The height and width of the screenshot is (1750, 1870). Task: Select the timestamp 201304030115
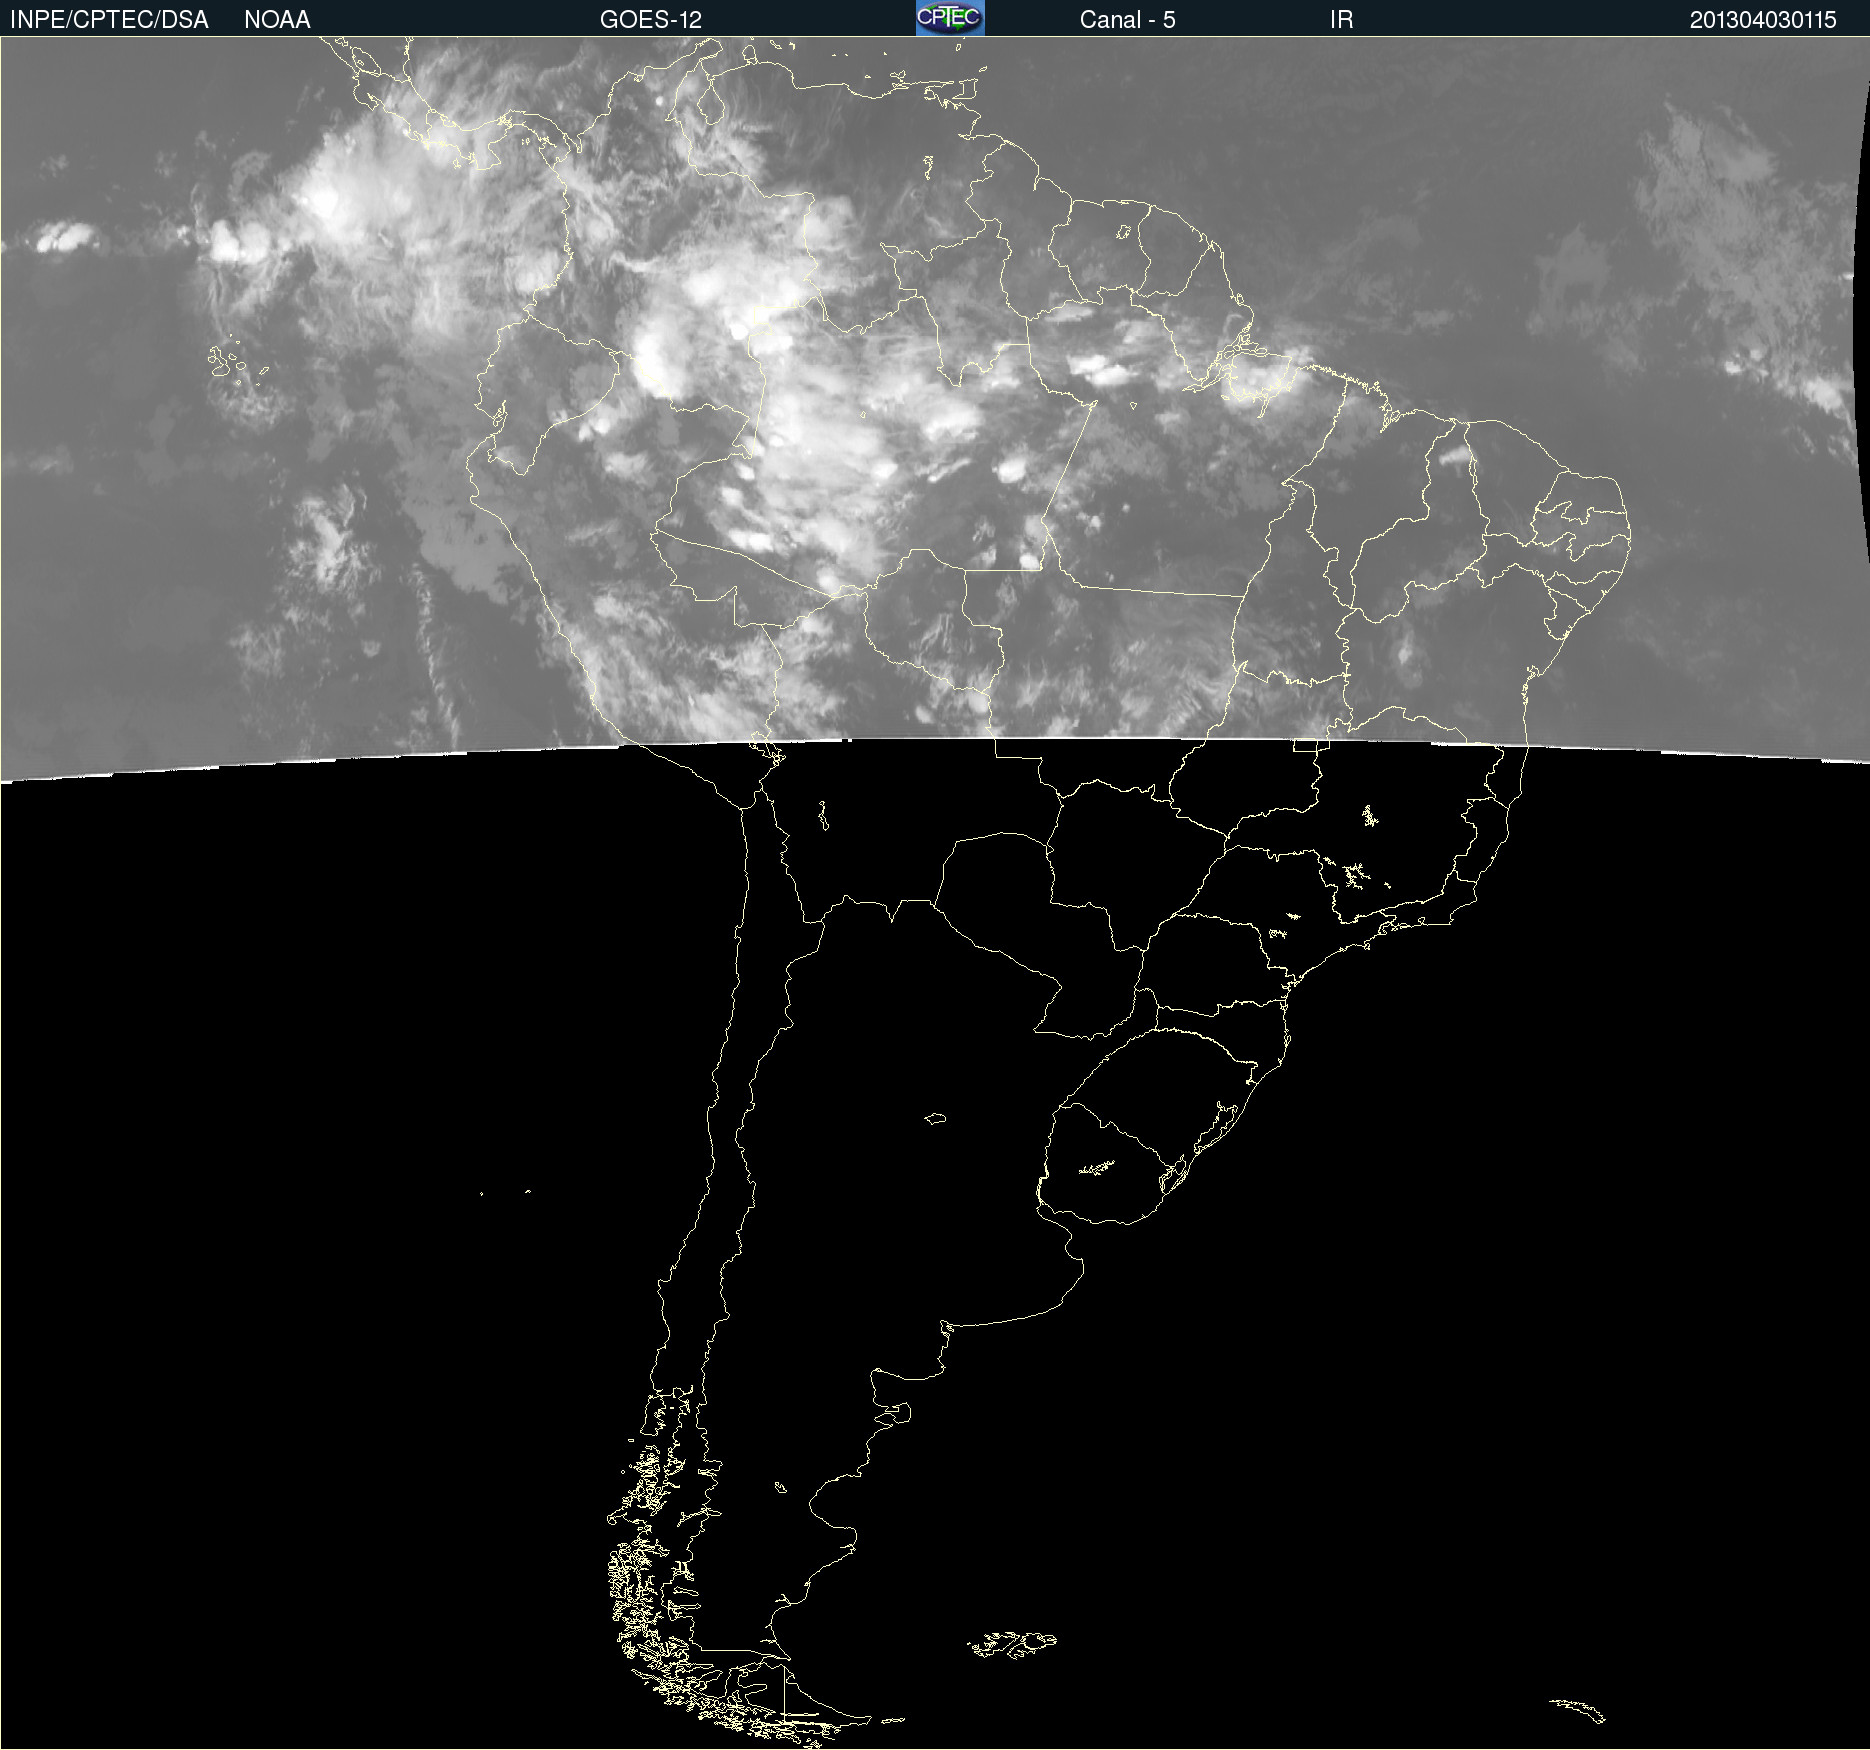coord(1763,20)
